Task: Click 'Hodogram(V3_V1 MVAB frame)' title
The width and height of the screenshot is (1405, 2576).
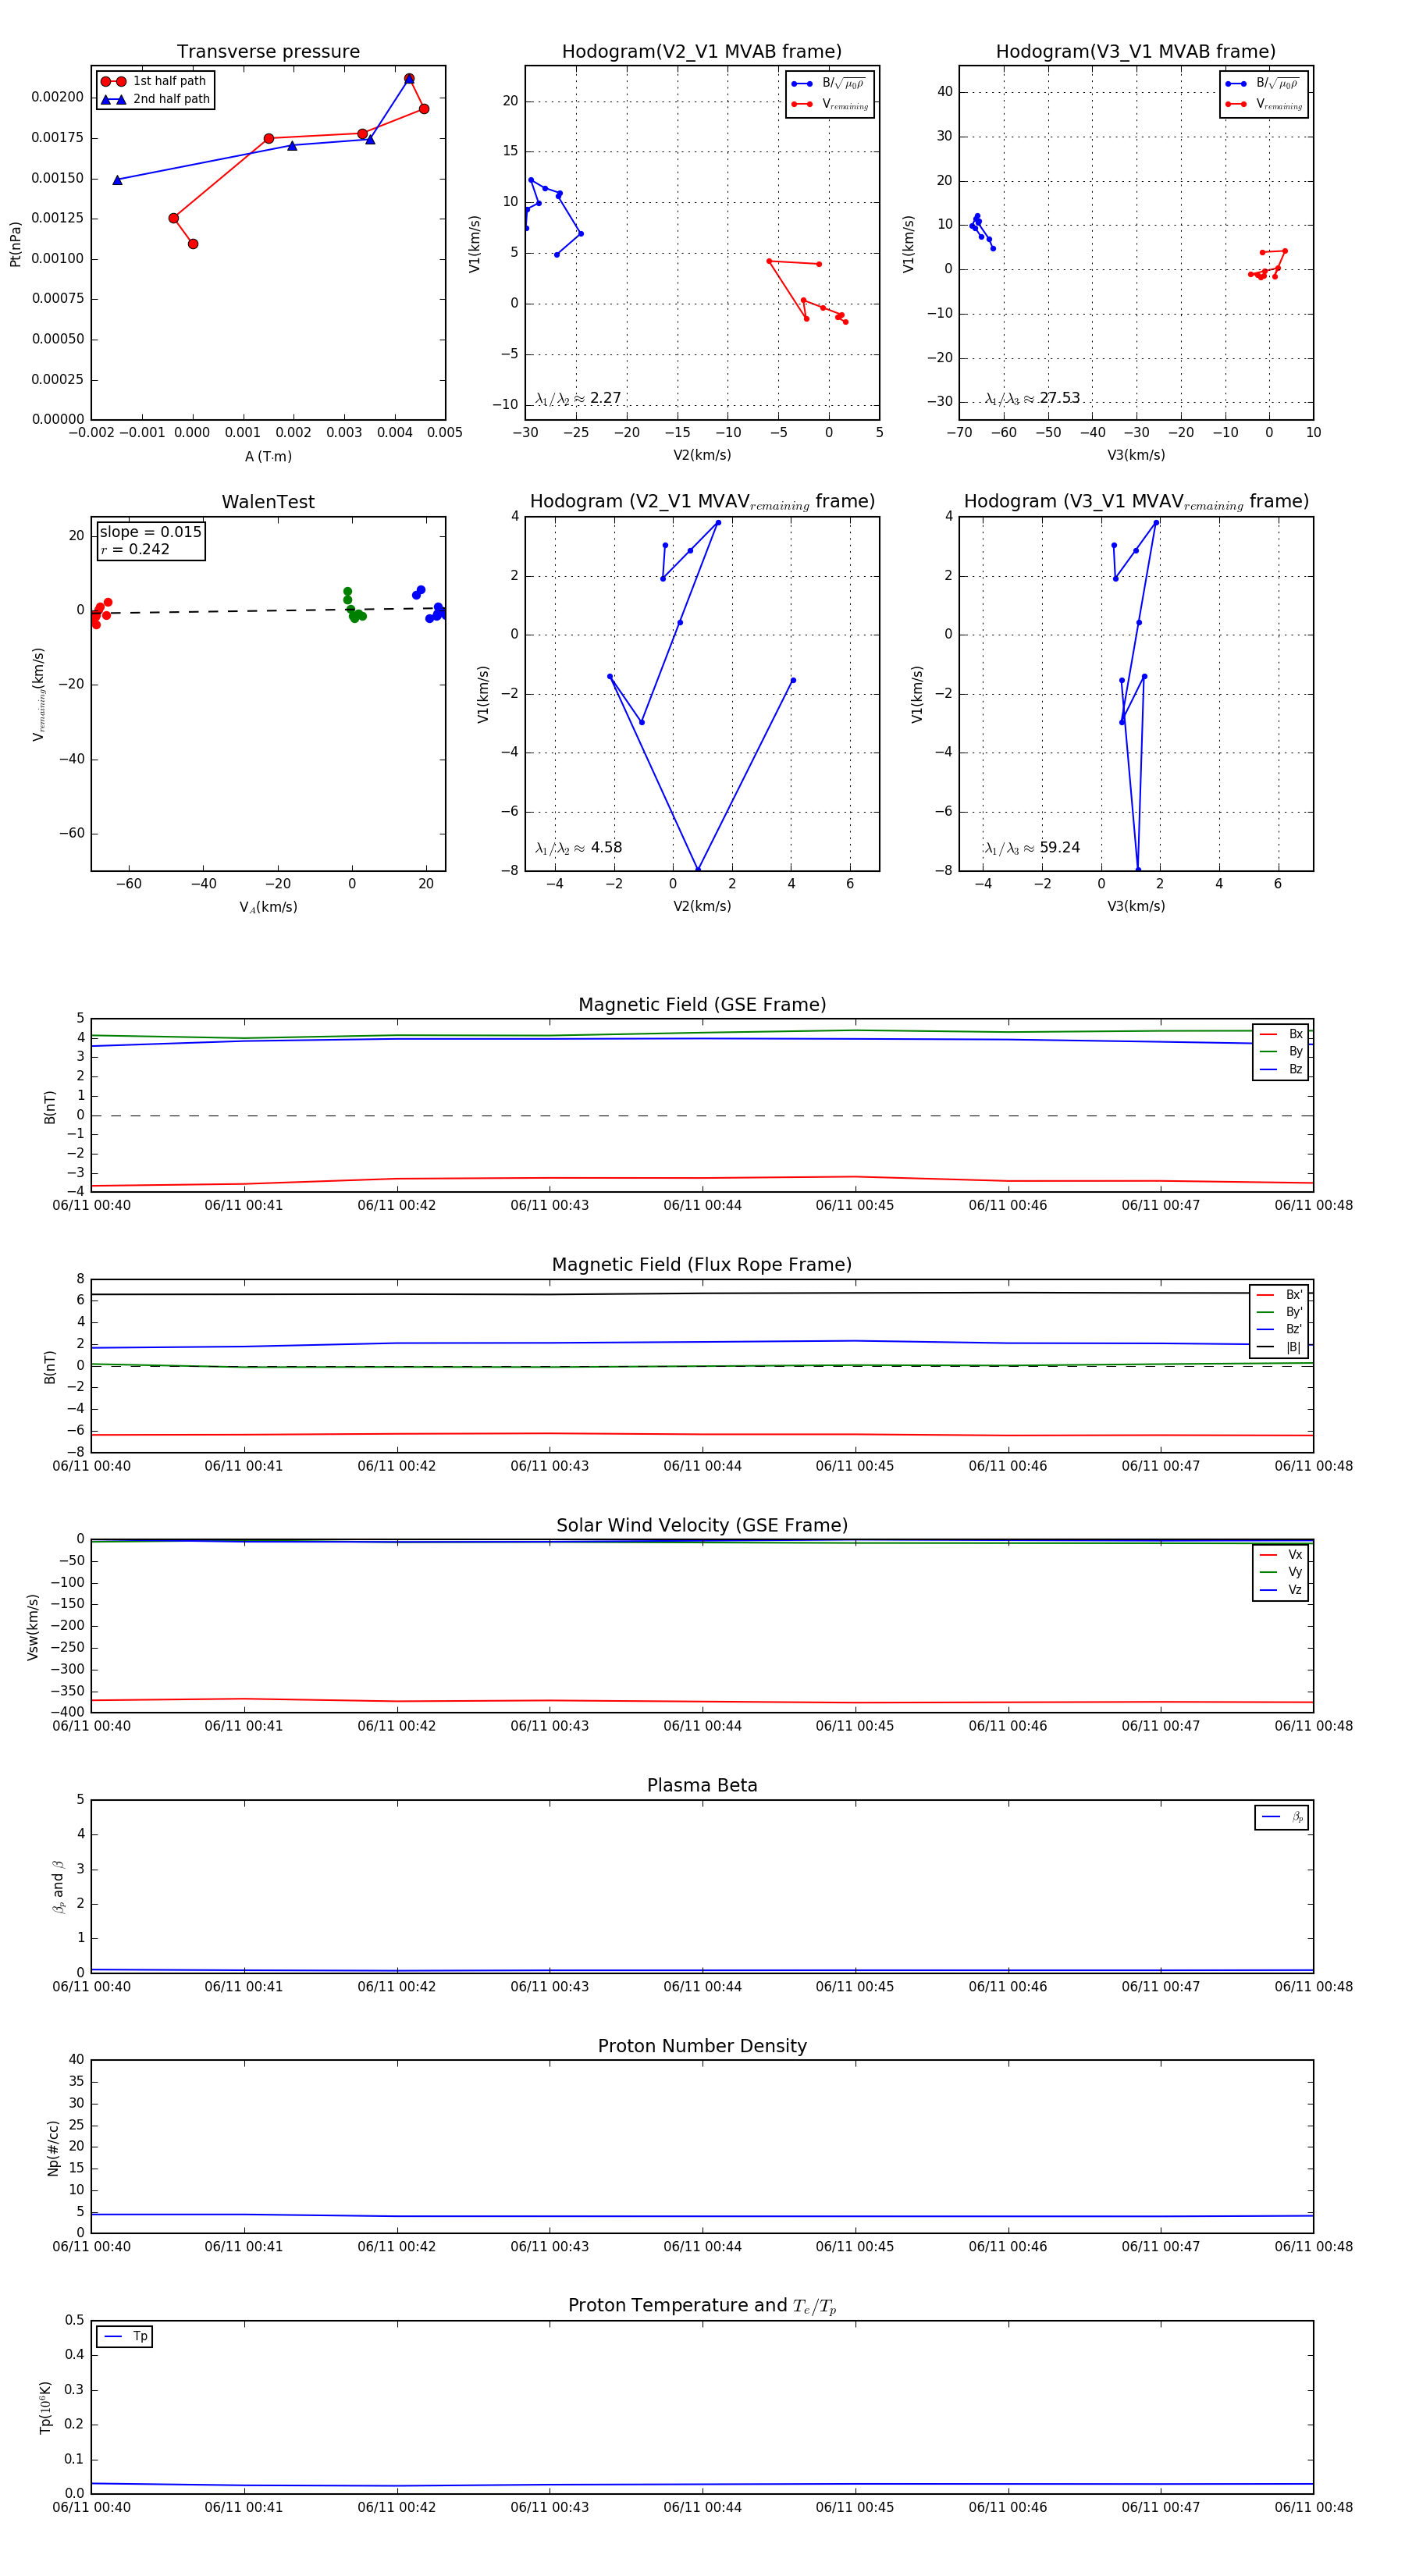Action: click(1136, 52)
